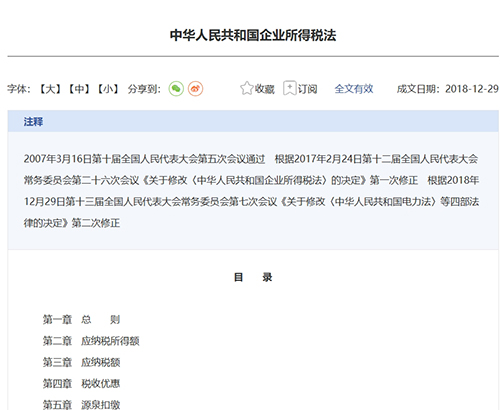Screen dimensions: 500x410
Task: Share the page via WeChat icon
Action: click(x=176, y=89)
